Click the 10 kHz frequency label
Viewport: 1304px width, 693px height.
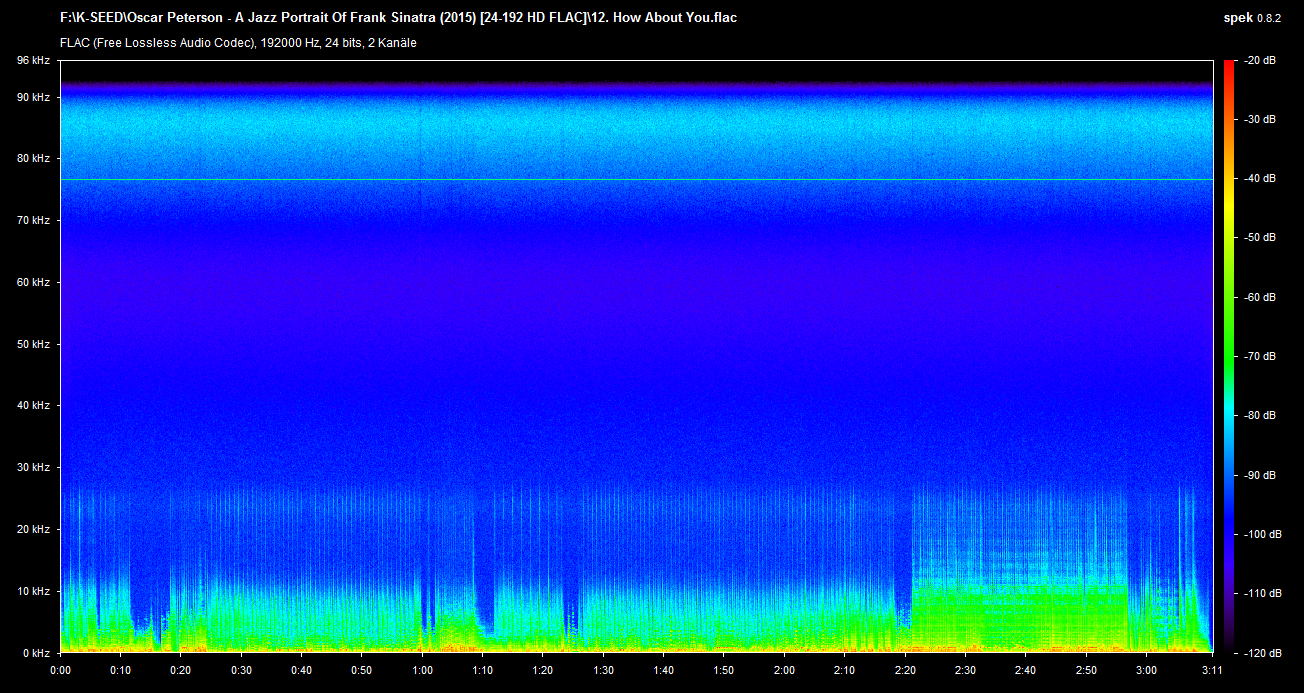[x=33, y=591]
